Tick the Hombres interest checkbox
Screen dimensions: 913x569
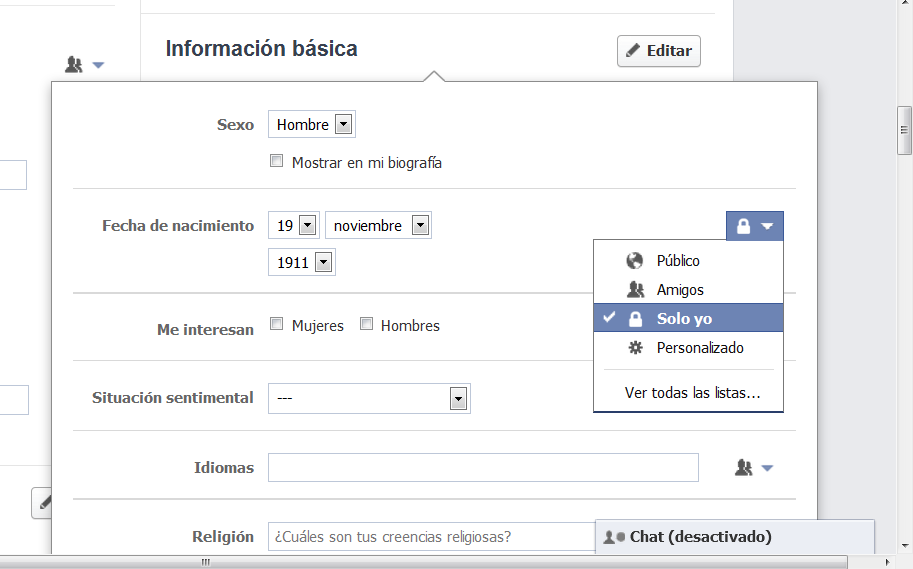pos(367,324)
